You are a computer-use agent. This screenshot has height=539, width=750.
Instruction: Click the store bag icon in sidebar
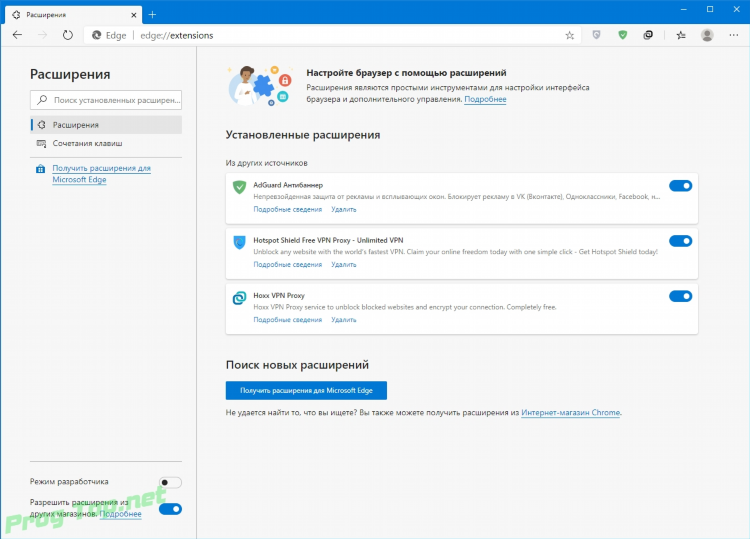click(41, 169)
